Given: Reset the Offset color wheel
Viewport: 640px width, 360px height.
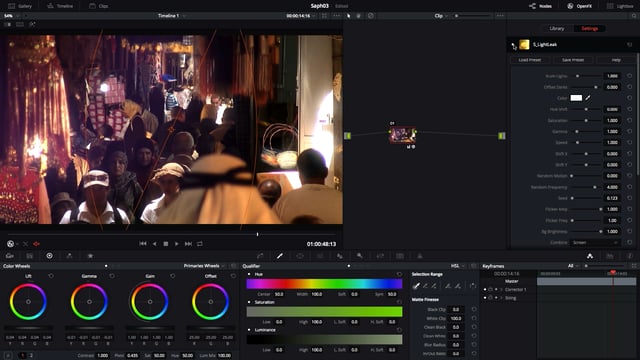Looking at the screenshot, I should [233, 276].
